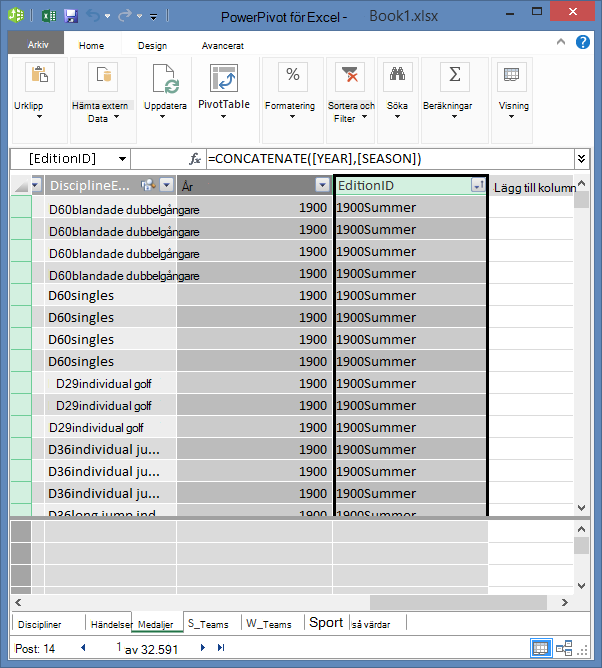Click the Urklipp clipboard icon
Viewport: 602px width, 668px height.
pos(40,77)
